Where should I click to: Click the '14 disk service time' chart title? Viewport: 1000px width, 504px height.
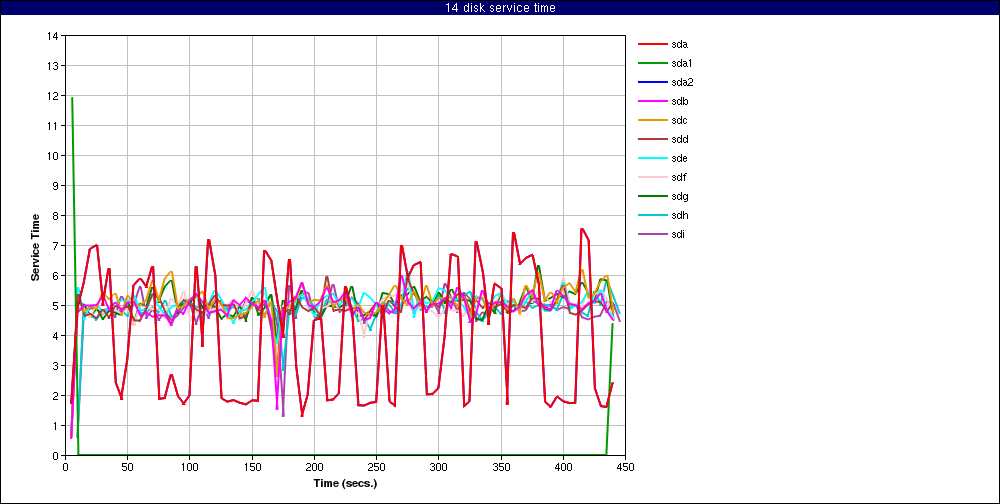500,8
